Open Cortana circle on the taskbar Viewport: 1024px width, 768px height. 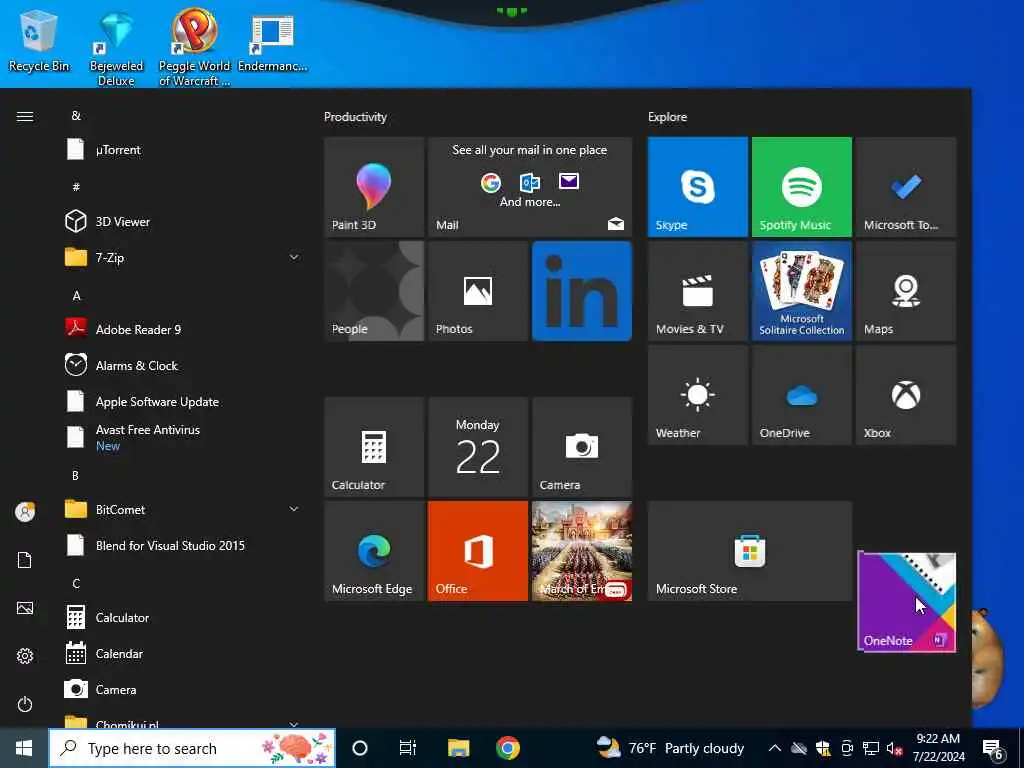(360, 748)
